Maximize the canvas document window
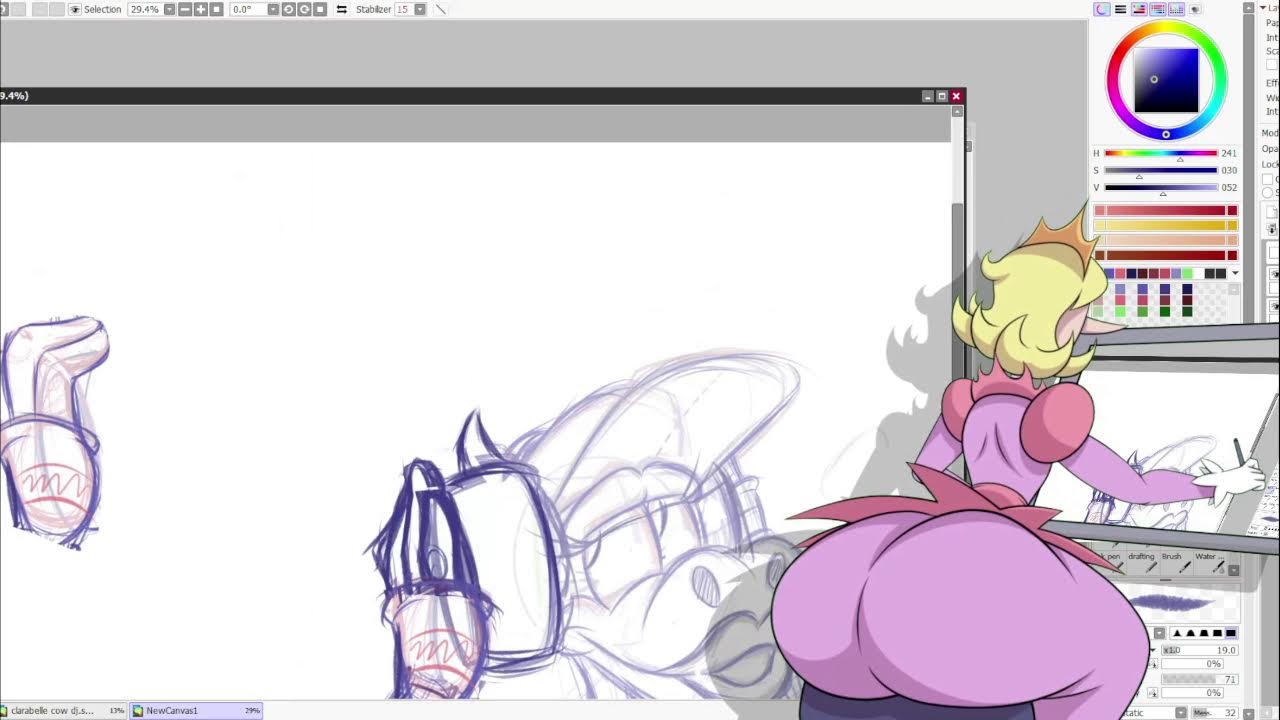Viewport: 1280px width, 720px height. pyautogui.click(x=942, y=96)
